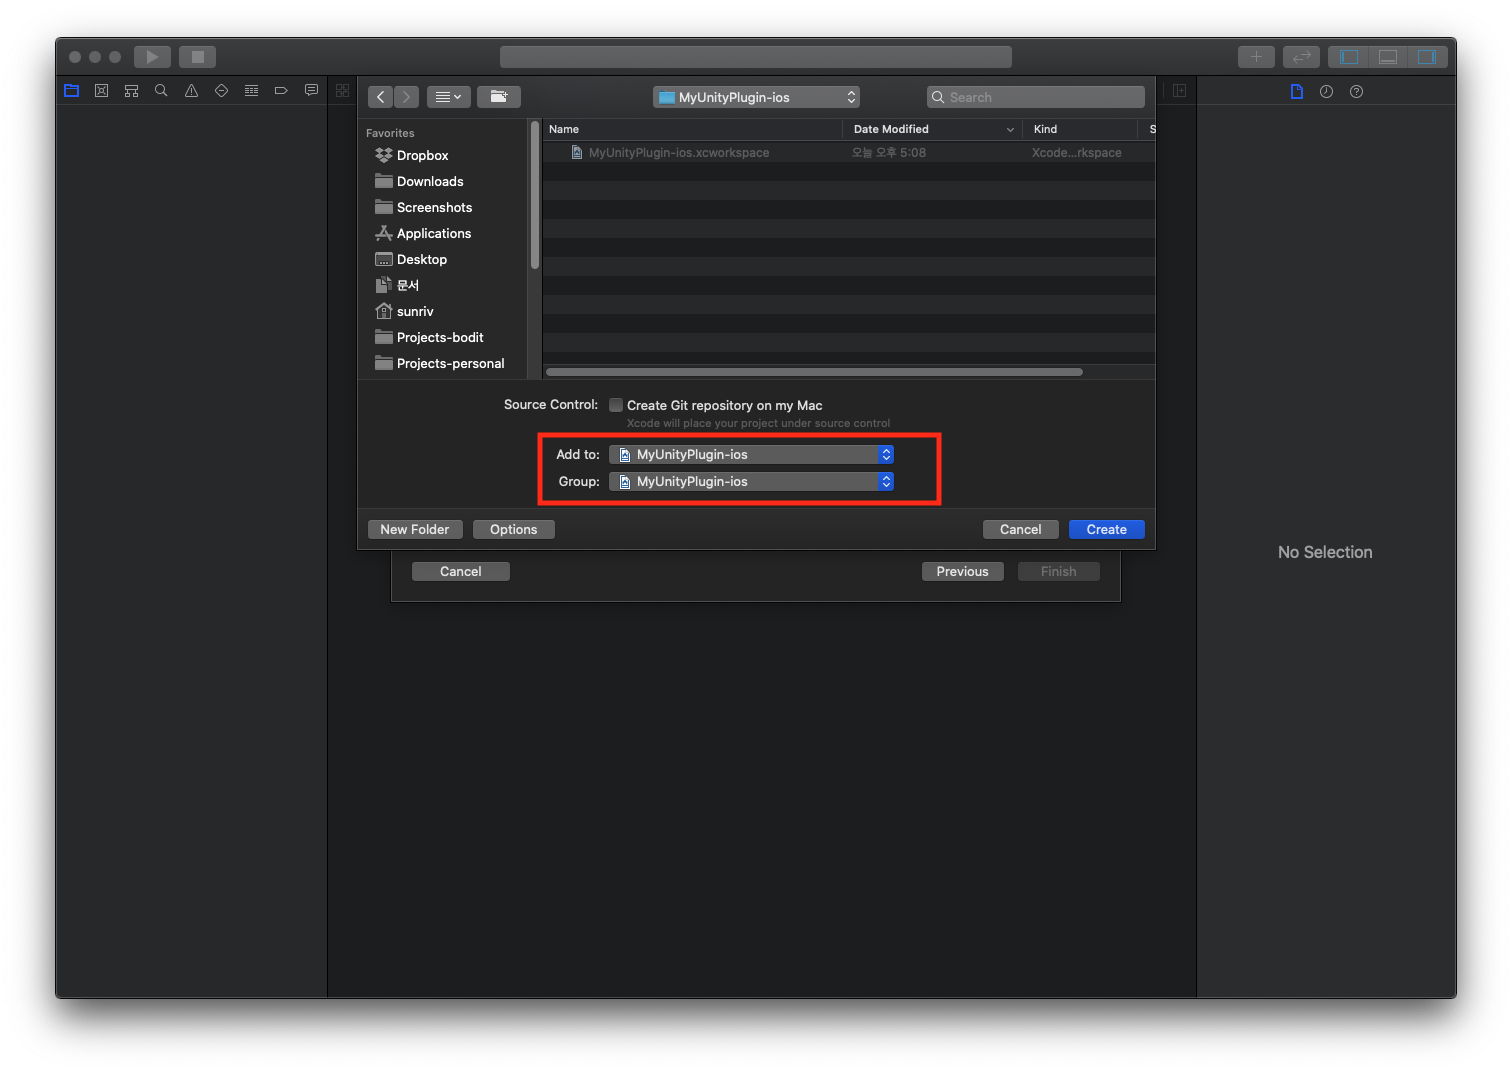The width and height of the screenshot is (1512, 1072).
Task: Select Downloads in Favorites sidebar
Action: [x=430, y=181]
